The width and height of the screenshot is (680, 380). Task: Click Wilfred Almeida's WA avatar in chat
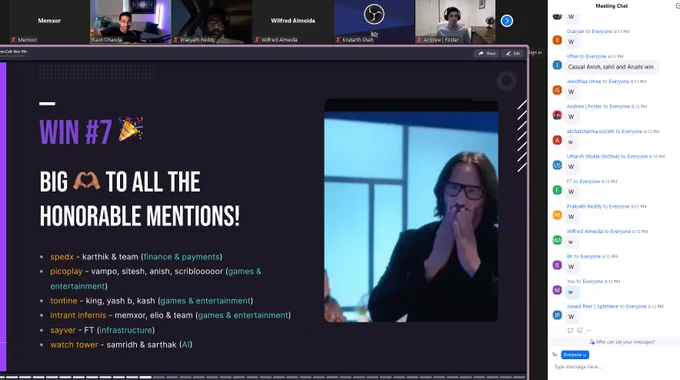557,240
